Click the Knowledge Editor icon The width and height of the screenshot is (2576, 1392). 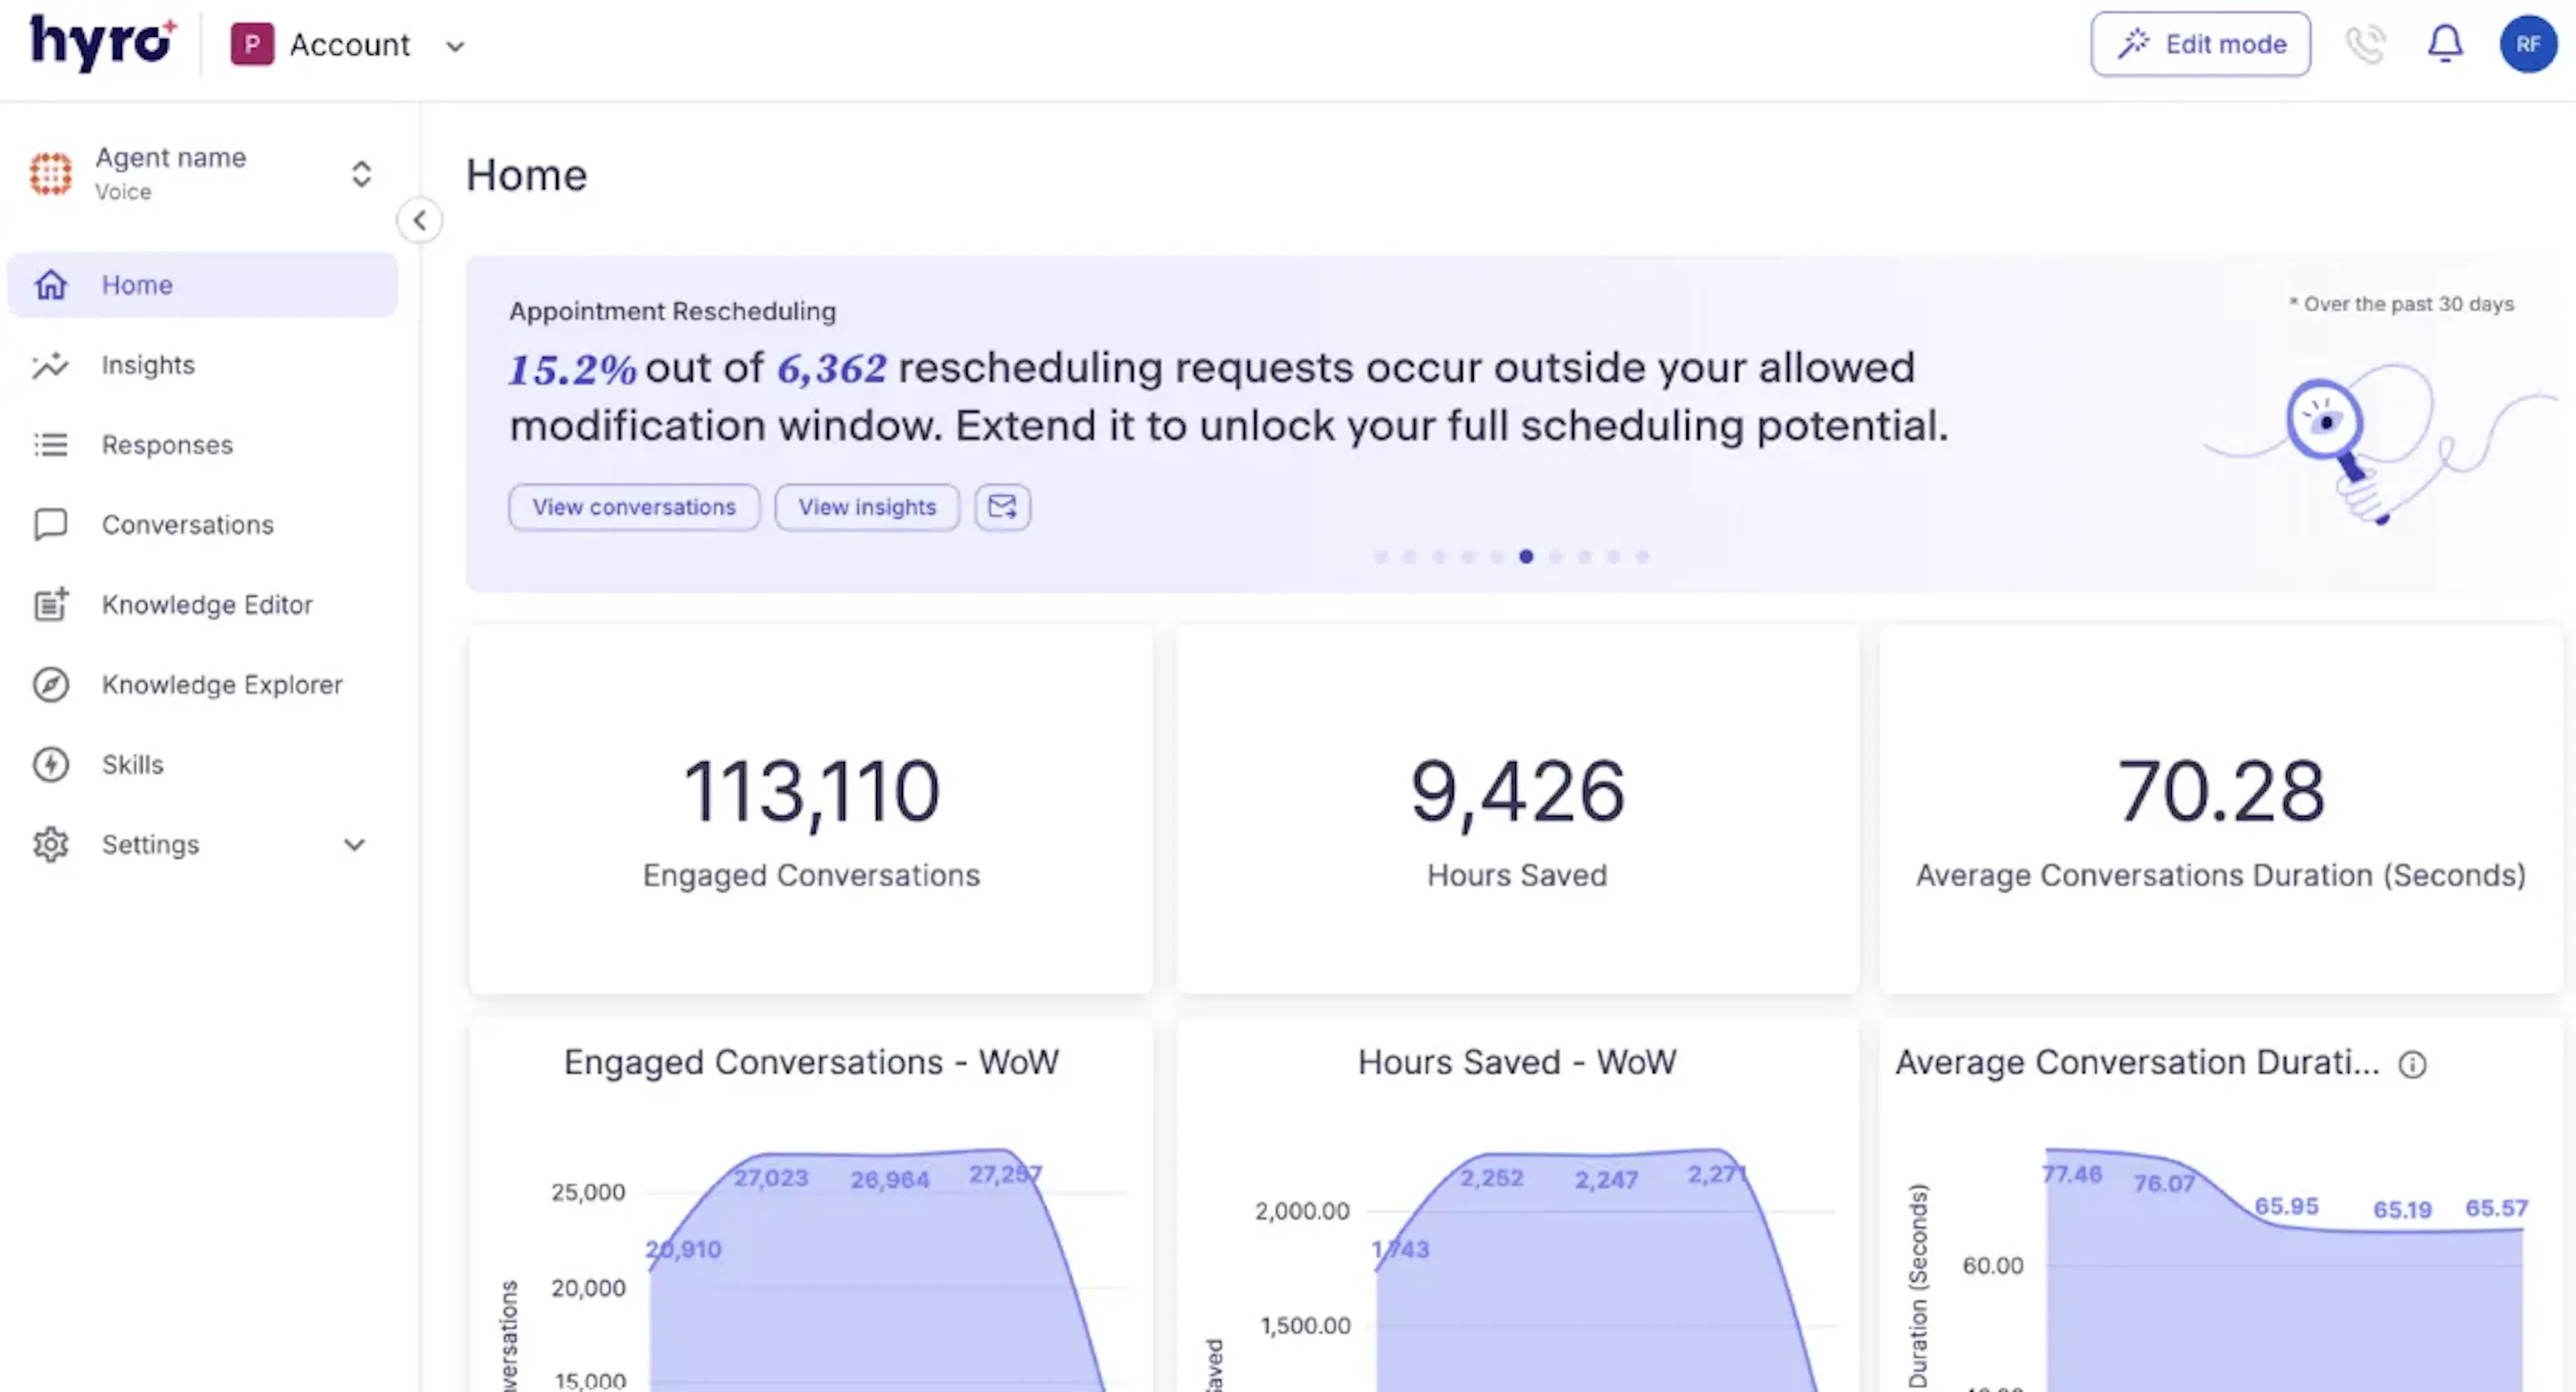(x=51, y=604)
